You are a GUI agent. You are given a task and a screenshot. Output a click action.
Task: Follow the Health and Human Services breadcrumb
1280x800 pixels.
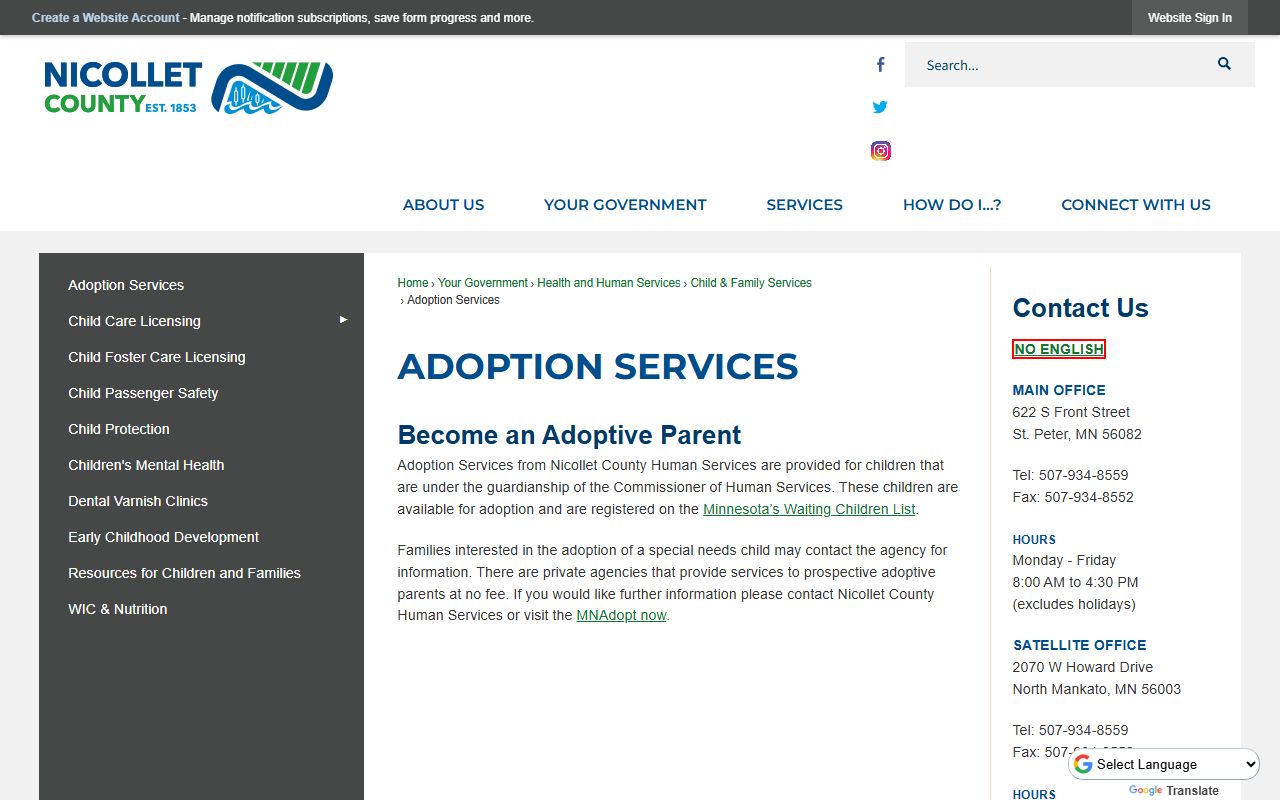point(609,283)
